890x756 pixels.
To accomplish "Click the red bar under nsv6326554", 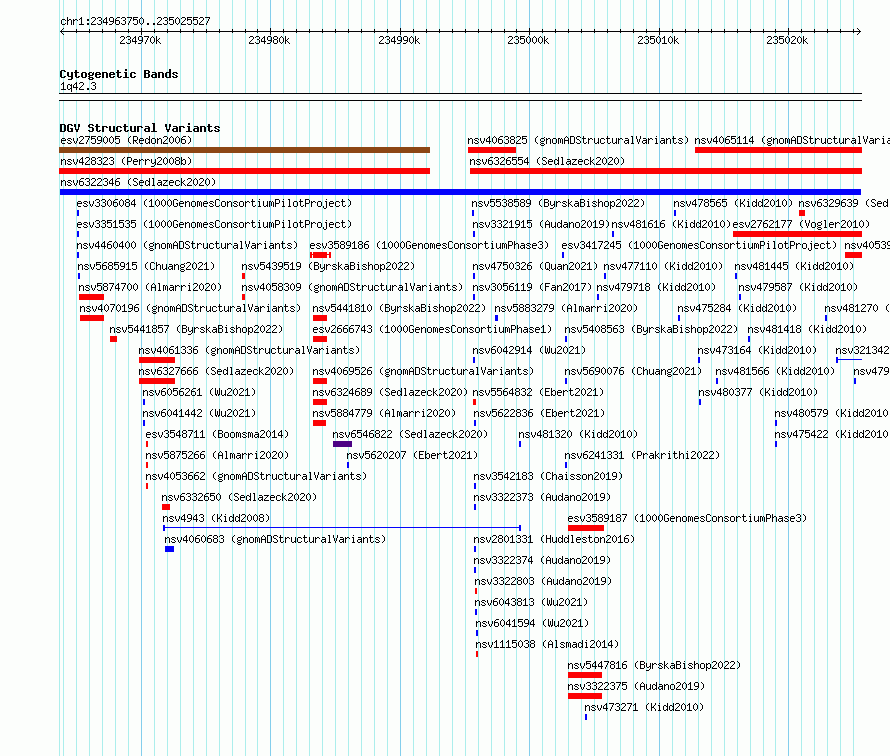I will click(666, 171).
